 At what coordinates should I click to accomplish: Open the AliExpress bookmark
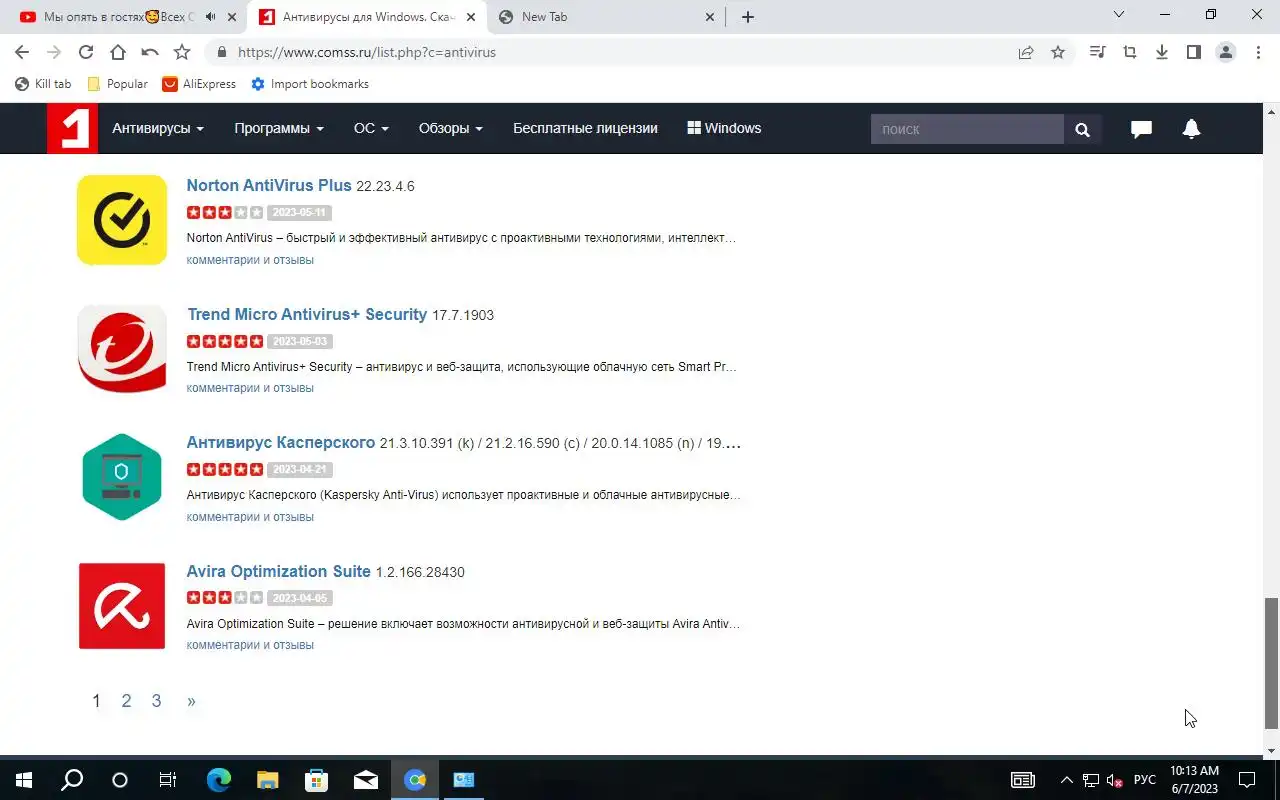(199, 84)
